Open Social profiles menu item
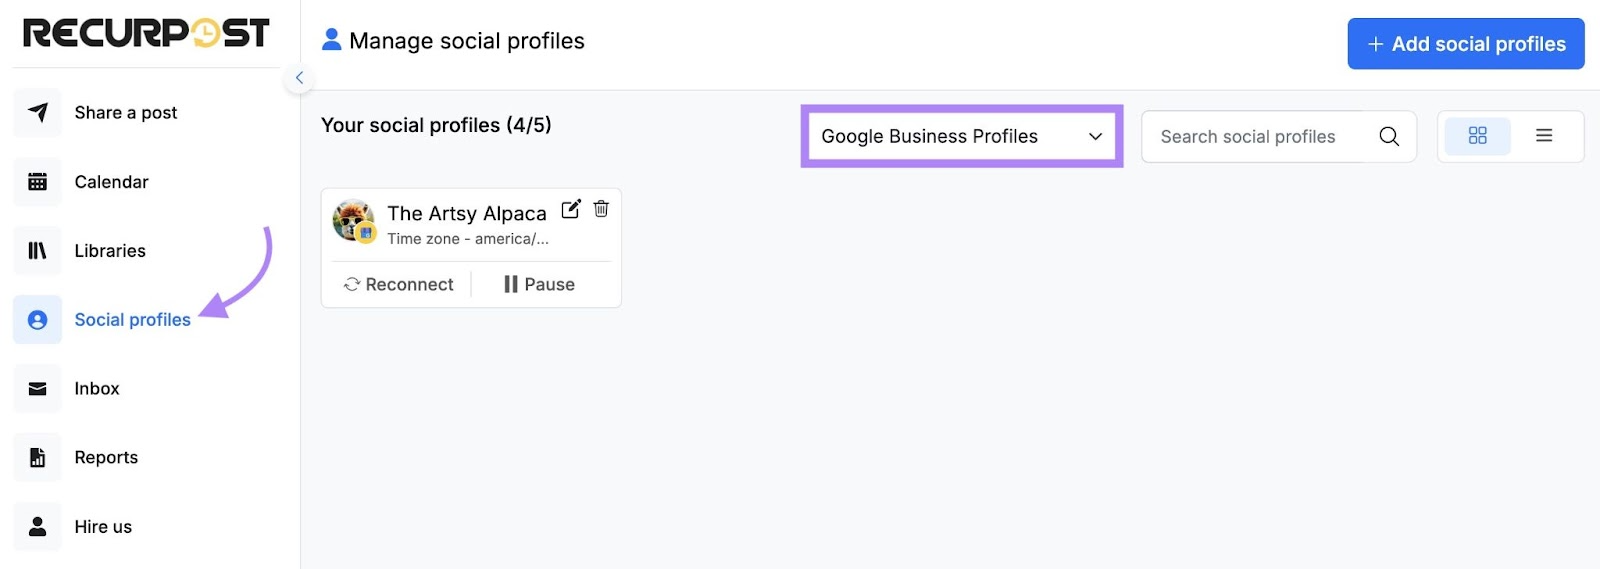 [132, 320]
